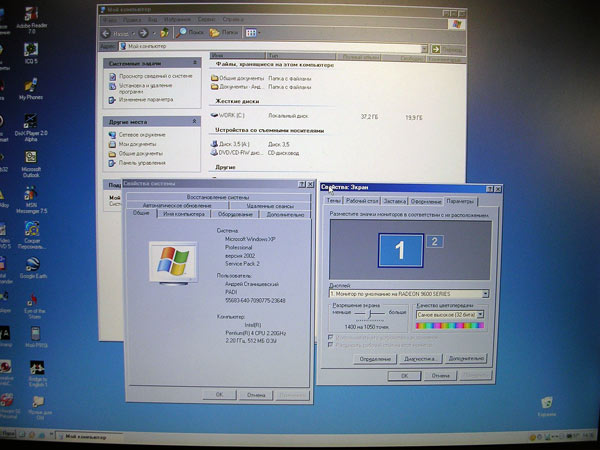Viewport: 600px width, 450px height.
Task: Select the WORK (C:) local disk
Action: click(228, 115)
